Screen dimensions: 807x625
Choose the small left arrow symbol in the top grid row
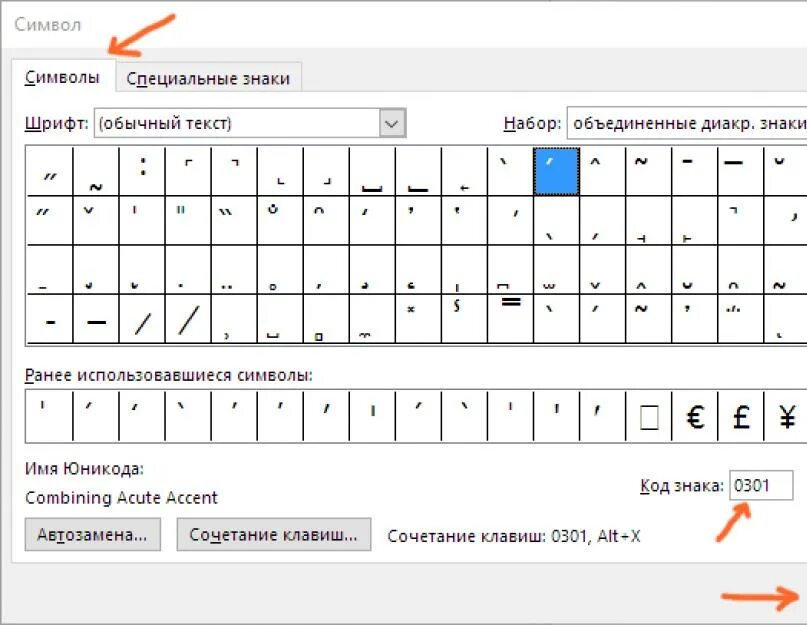click(464, 171)
